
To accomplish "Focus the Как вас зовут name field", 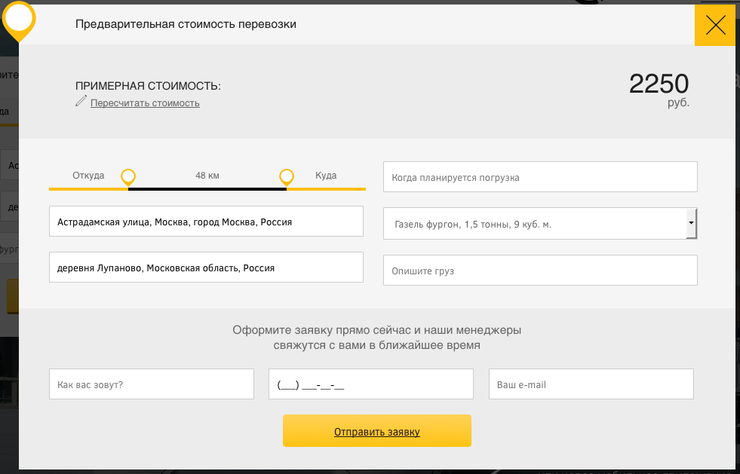I will click(x=151, y=384).
